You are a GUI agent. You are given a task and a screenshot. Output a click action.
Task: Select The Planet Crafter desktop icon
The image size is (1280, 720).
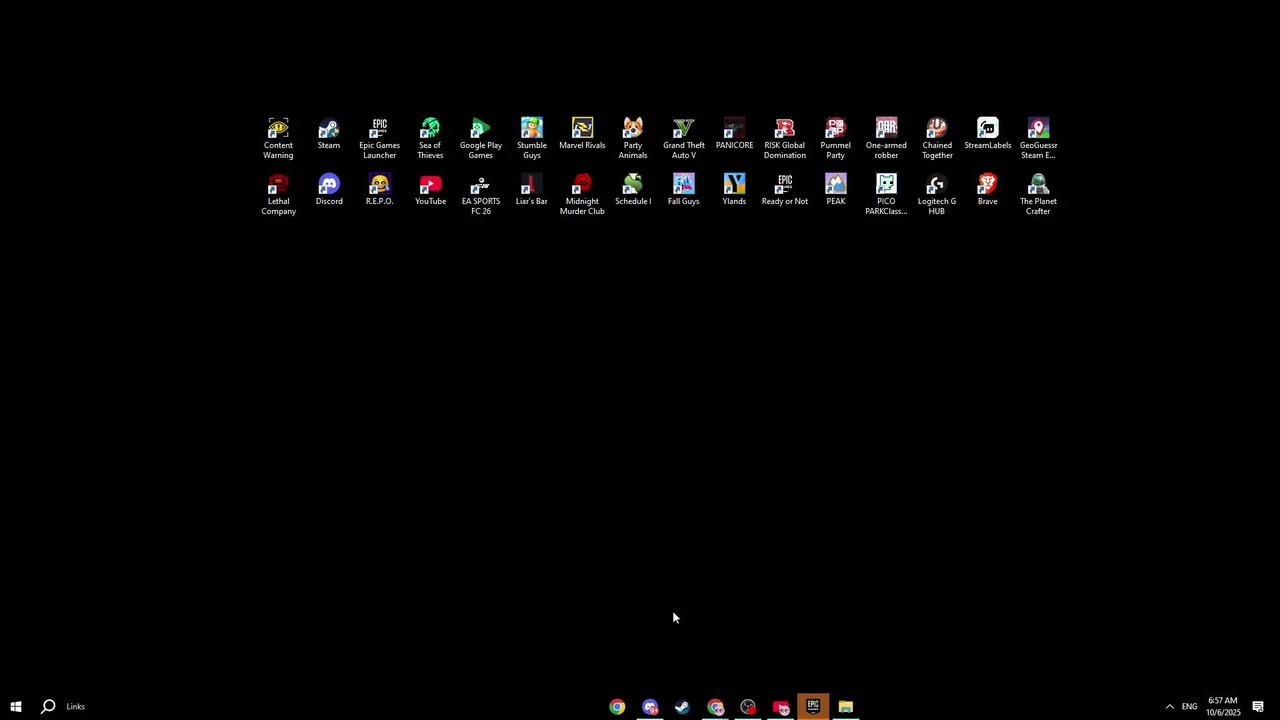pyautogui.click(x=1038, y=194)
